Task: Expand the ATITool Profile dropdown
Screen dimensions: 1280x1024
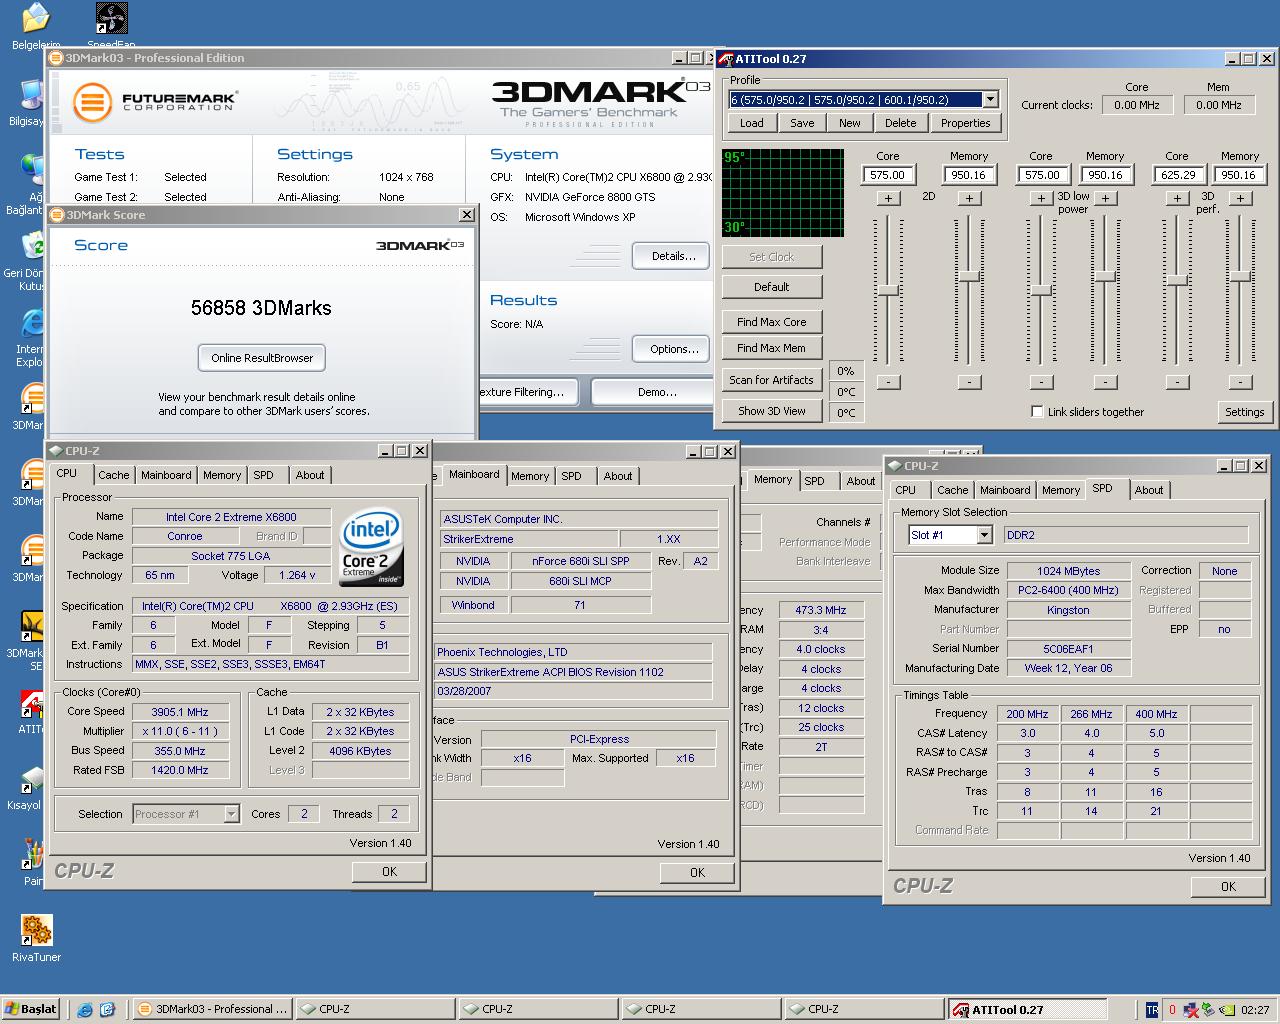Action: (x=990, y=99)
